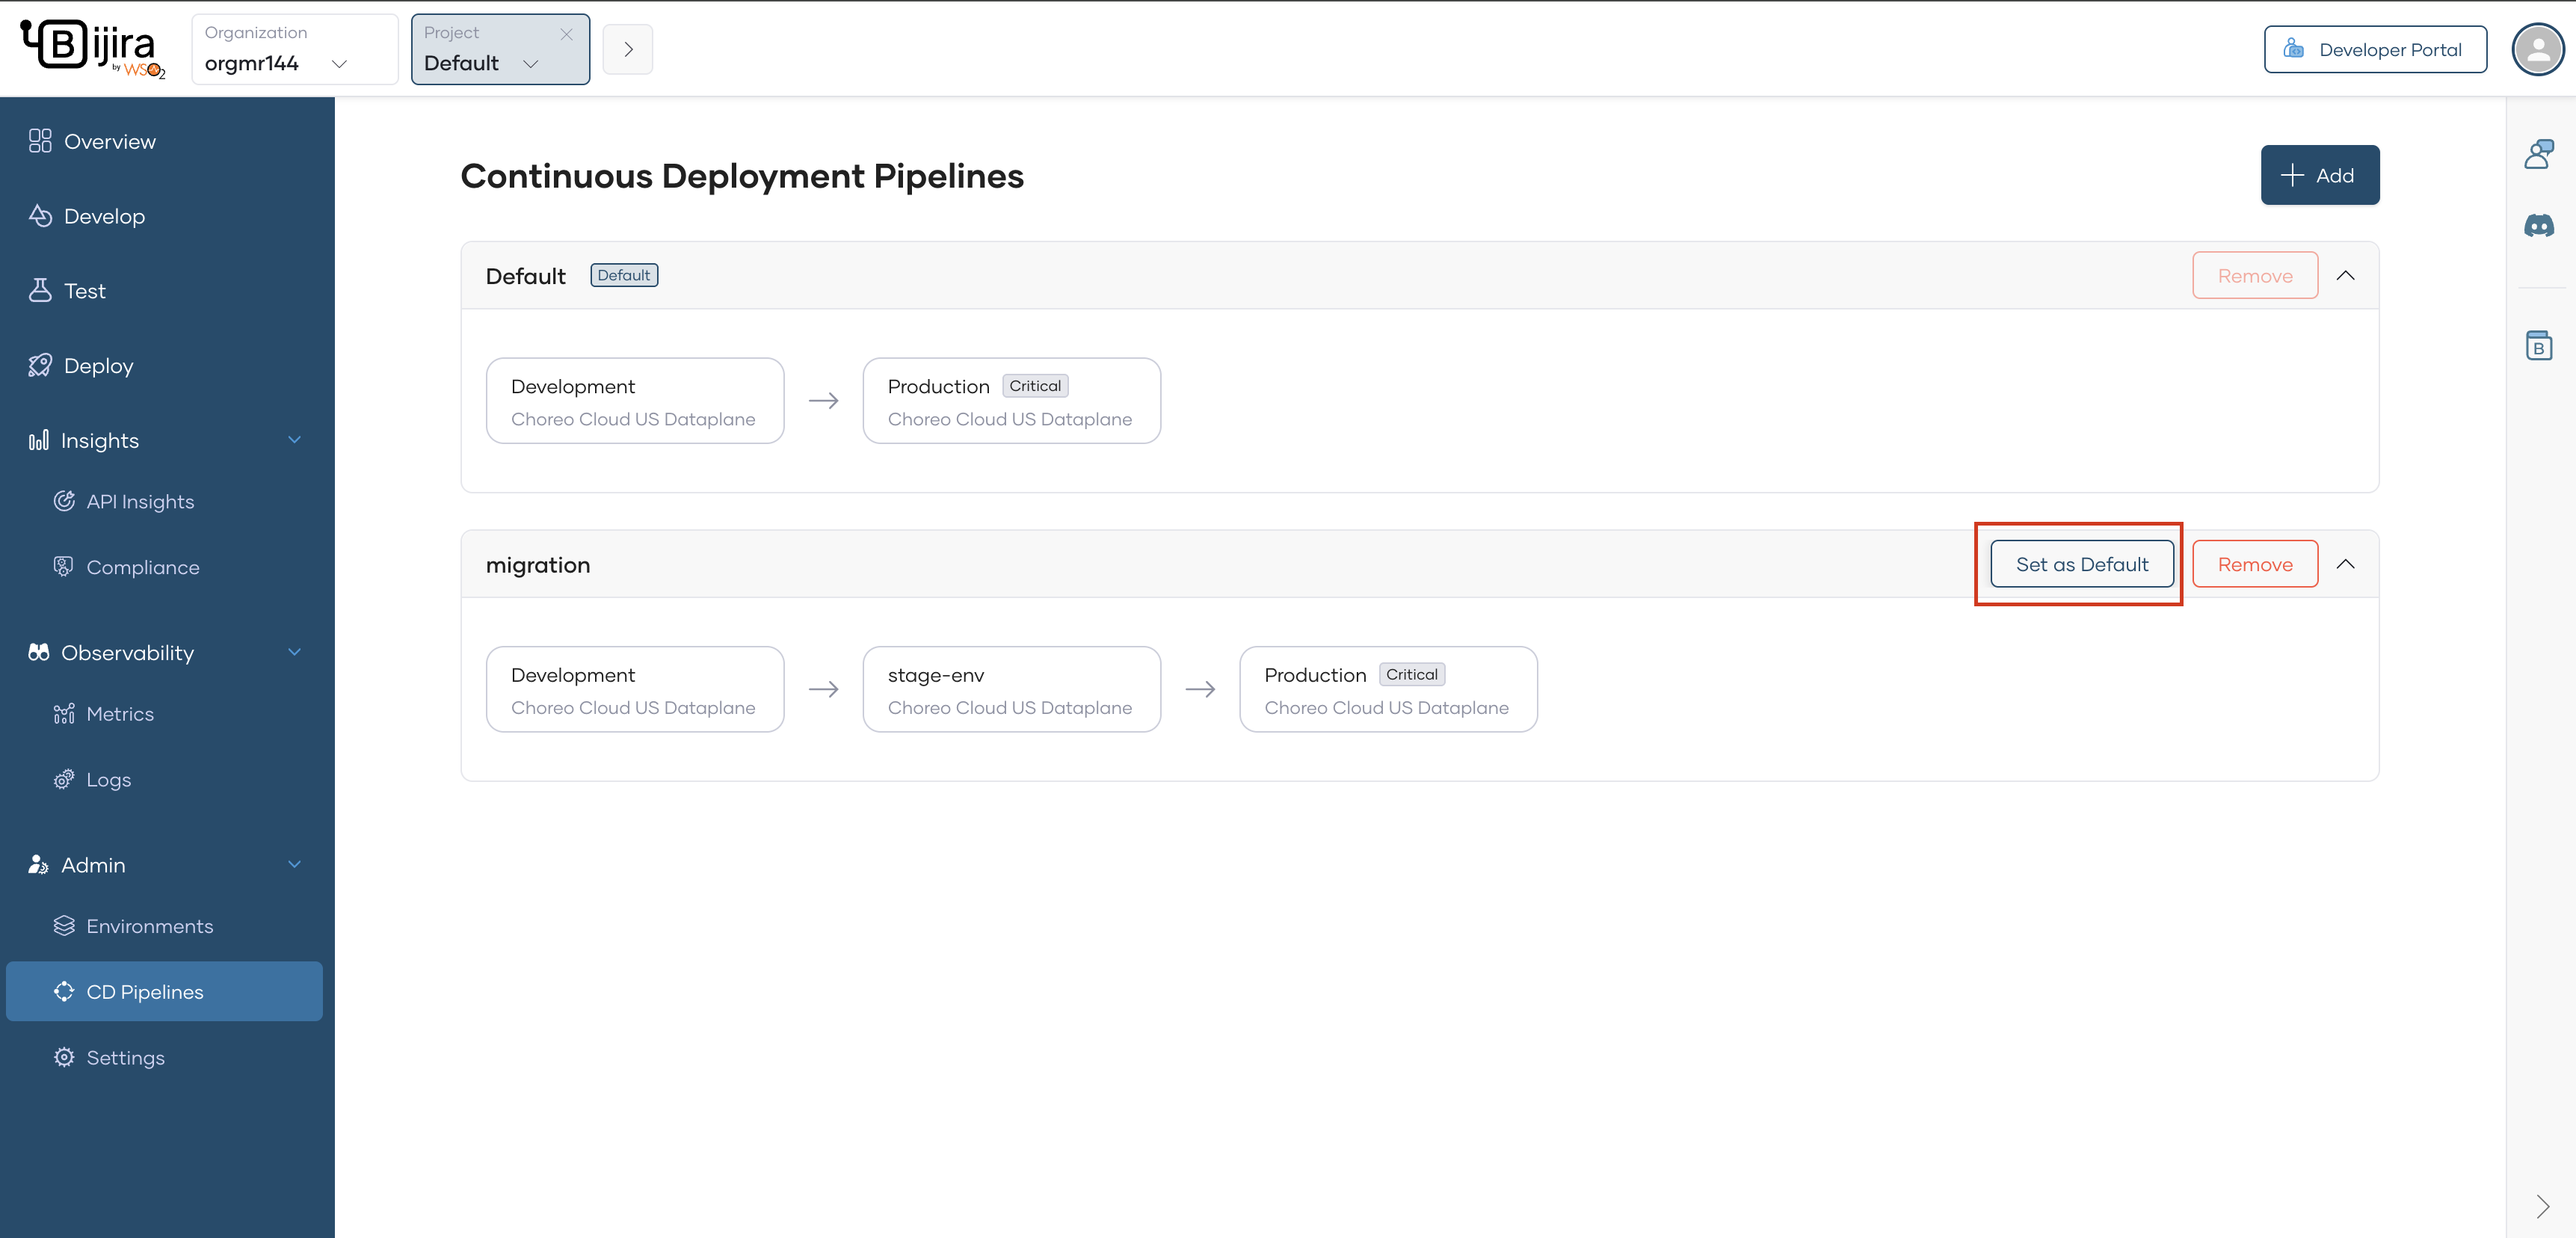Open the Discord community icon

(2539, 225)
